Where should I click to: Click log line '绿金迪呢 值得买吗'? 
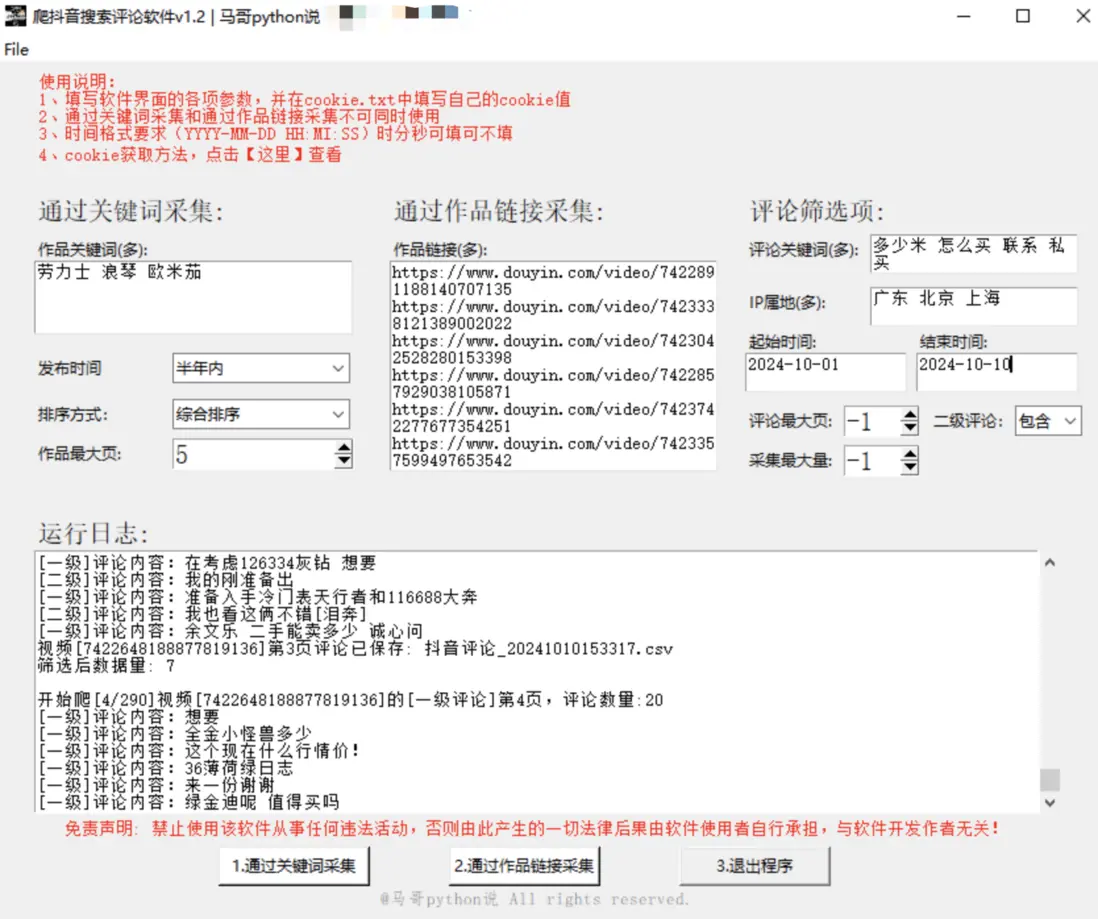click(x=188, y=802)
